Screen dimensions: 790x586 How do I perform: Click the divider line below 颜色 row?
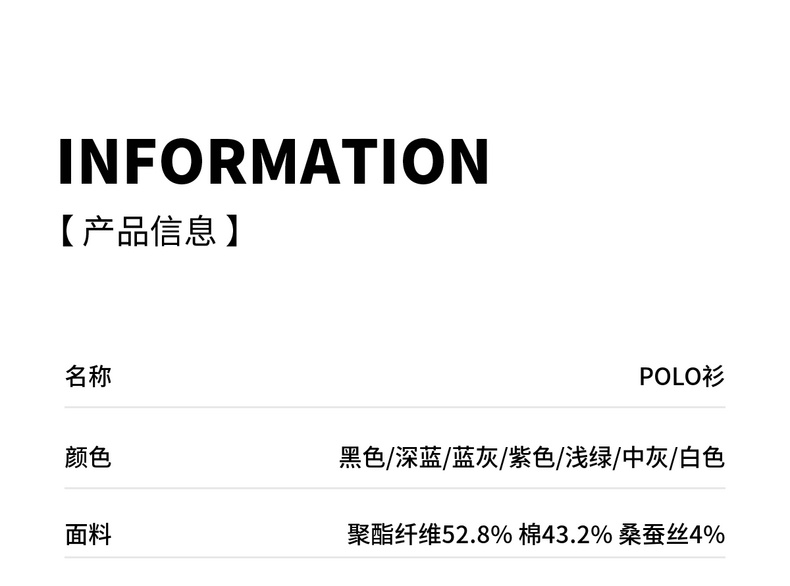(395, 489)
